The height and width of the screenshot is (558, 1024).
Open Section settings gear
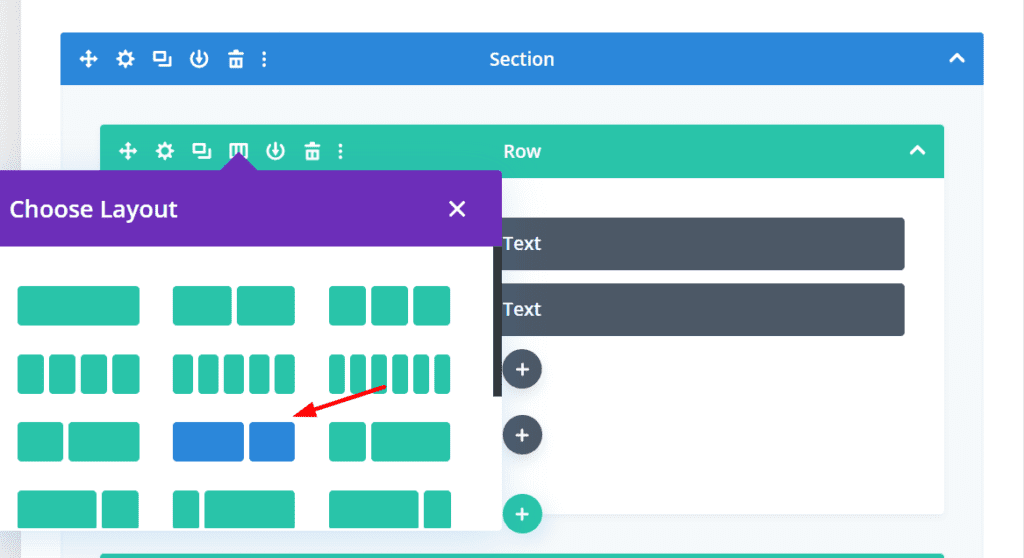(x=125, y=59)
